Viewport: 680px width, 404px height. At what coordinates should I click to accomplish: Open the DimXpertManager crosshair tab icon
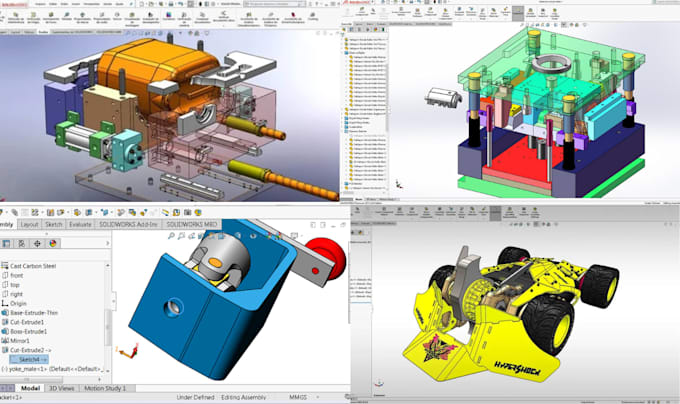tap(37, 244)
